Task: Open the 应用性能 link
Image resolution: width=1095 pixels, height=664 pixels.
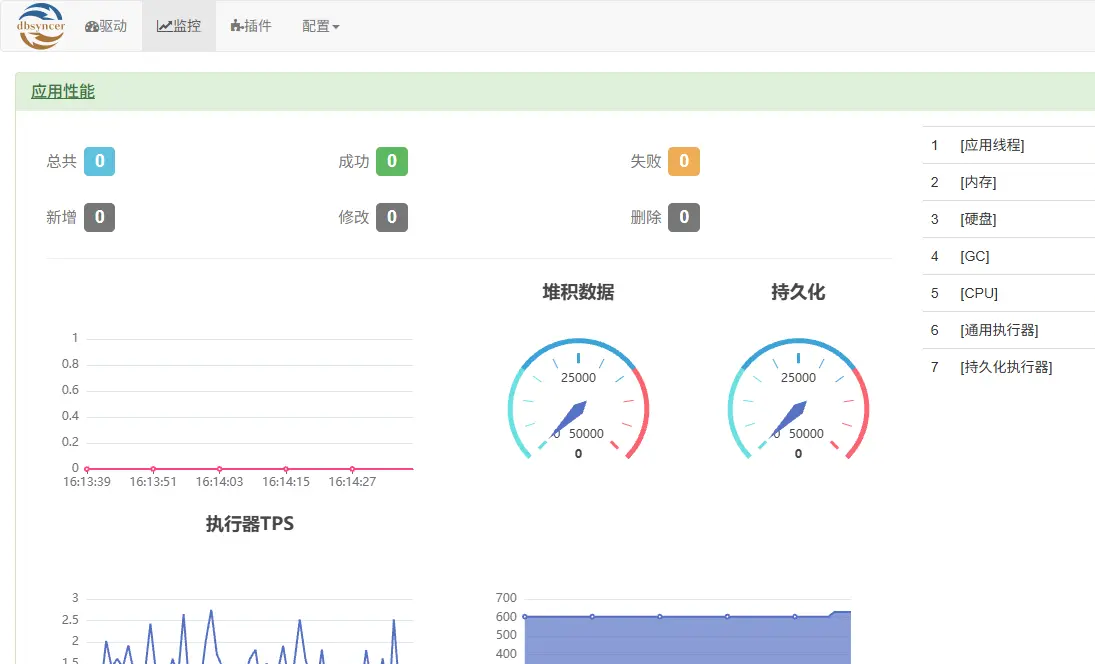Action: (61, 90)
